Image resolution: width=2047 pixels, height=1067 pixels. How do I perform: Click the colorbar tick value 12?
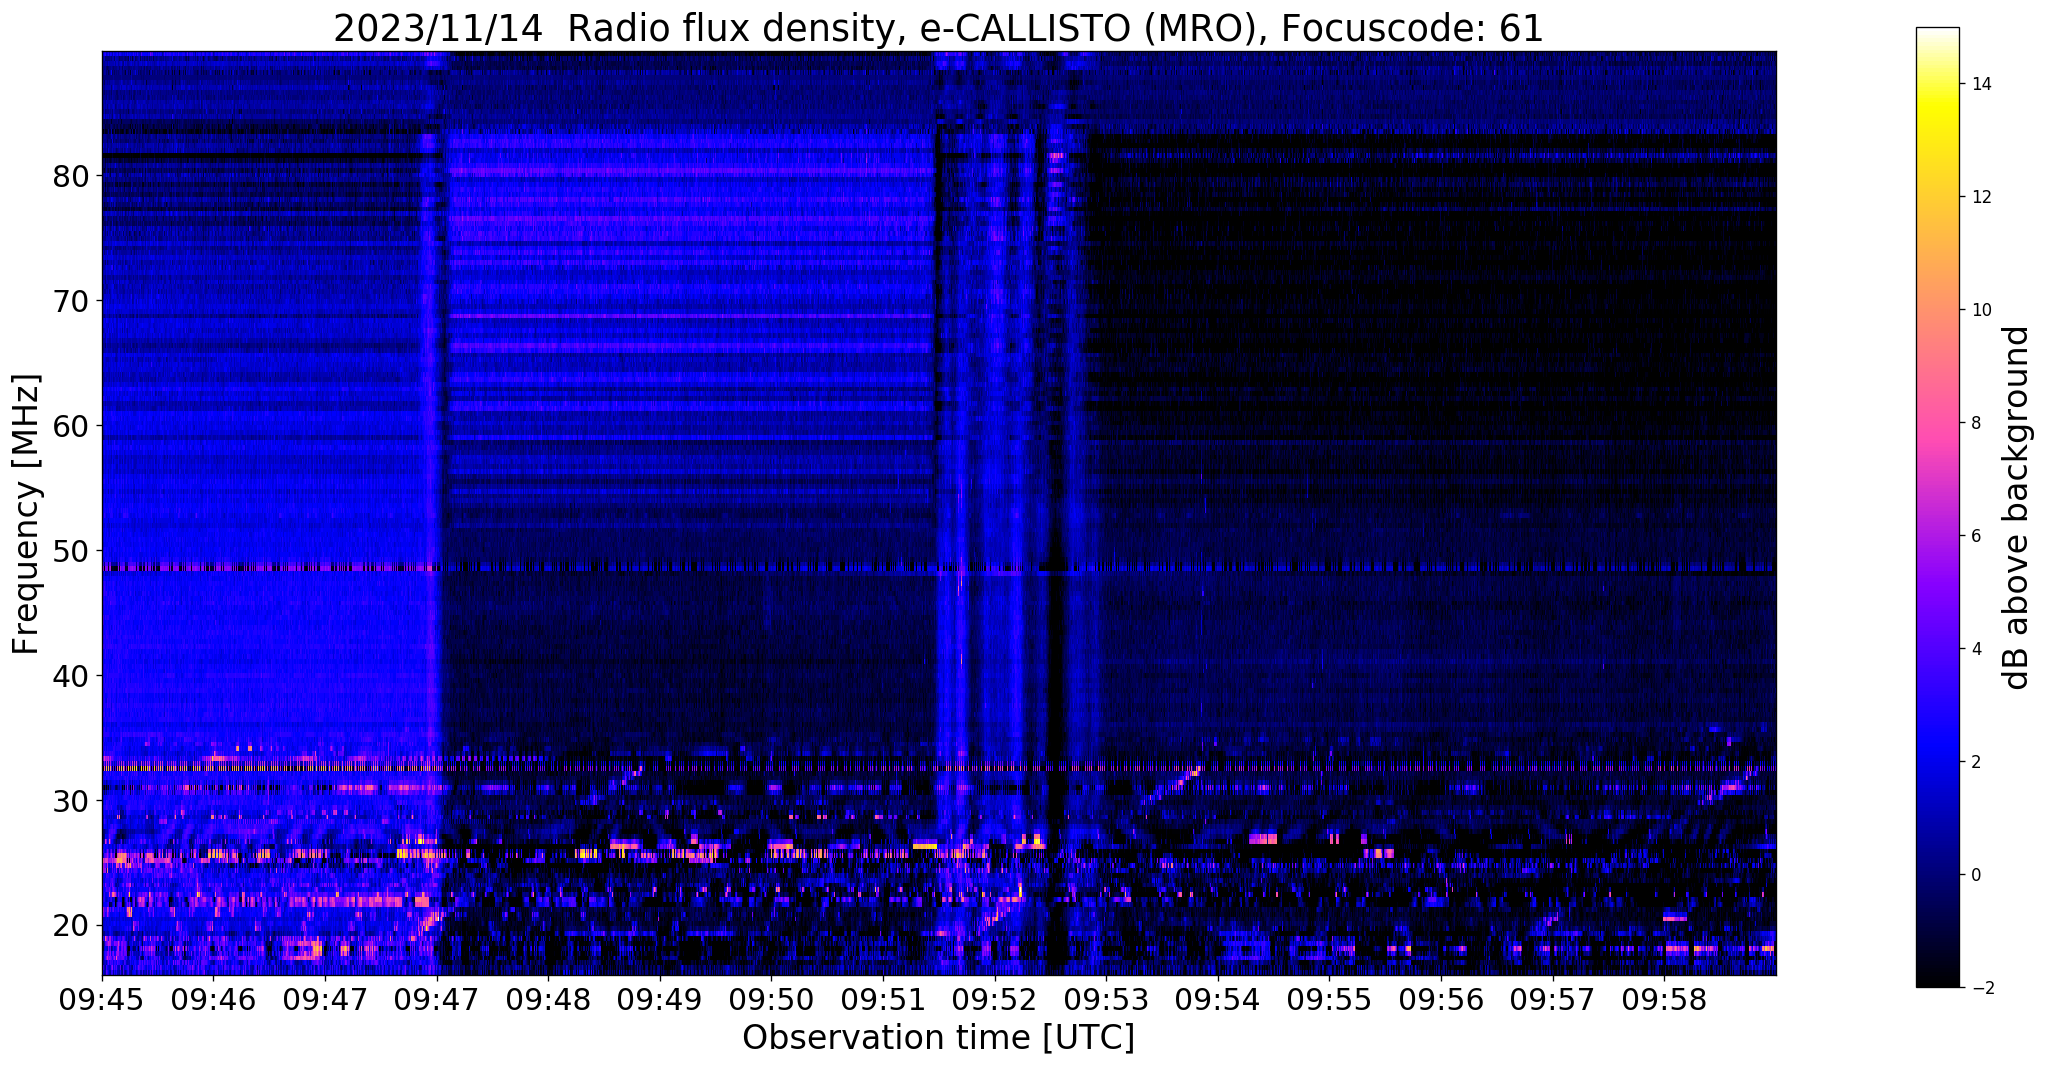pos(1981,197)
